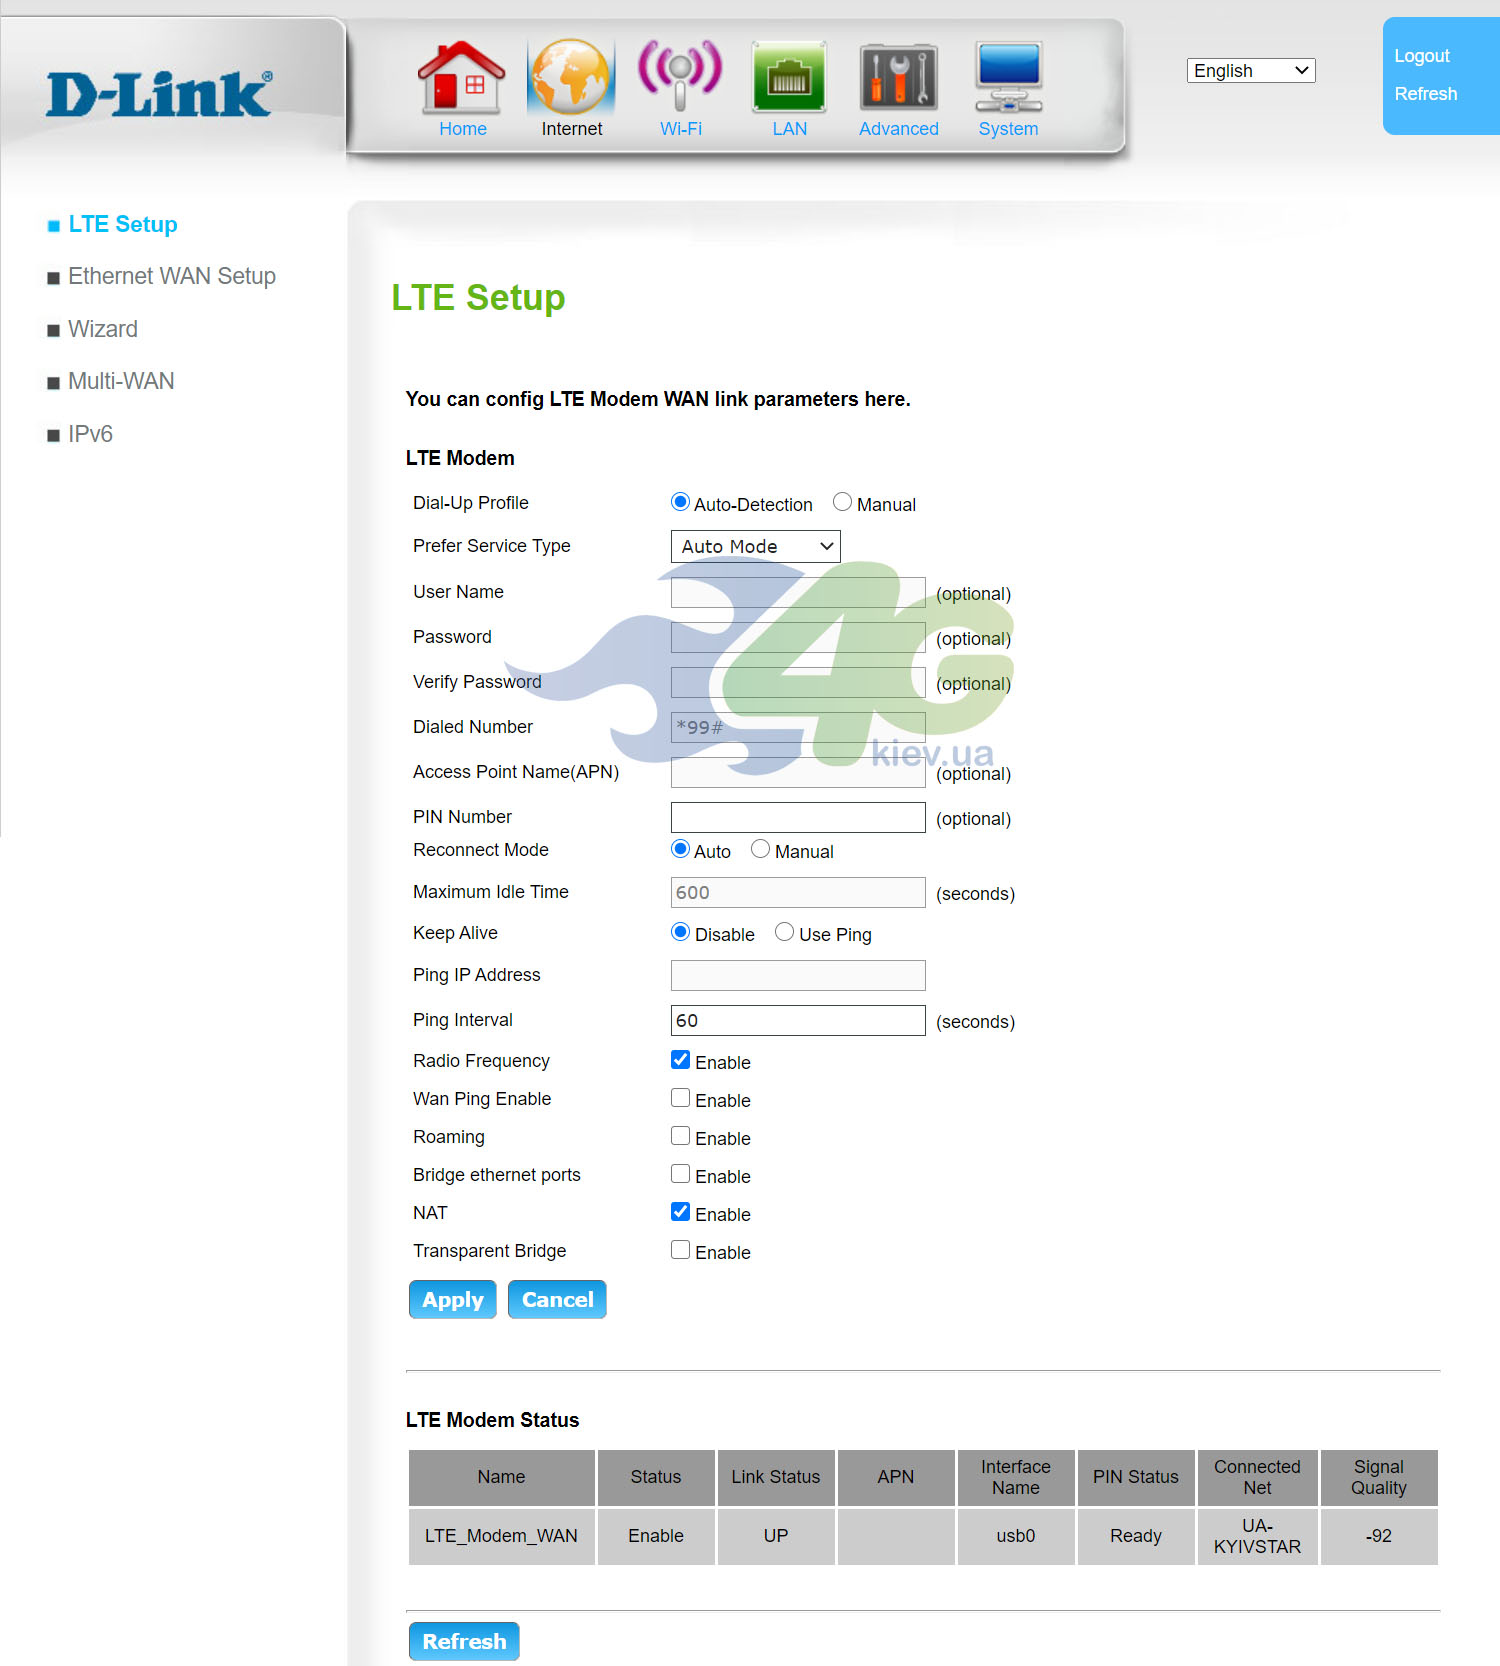Click the Verify Password input field
This screenshot has height=1666, width=1500.
798,682
